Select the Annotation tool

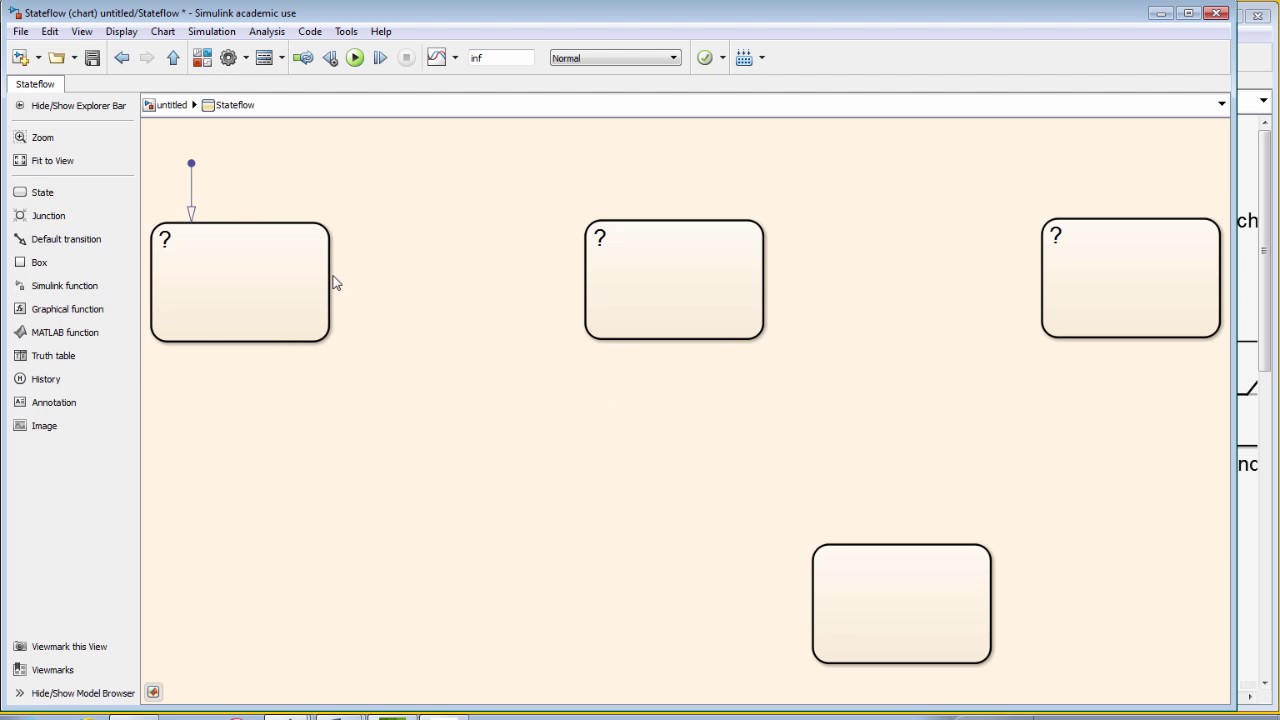tap(45, 402)
